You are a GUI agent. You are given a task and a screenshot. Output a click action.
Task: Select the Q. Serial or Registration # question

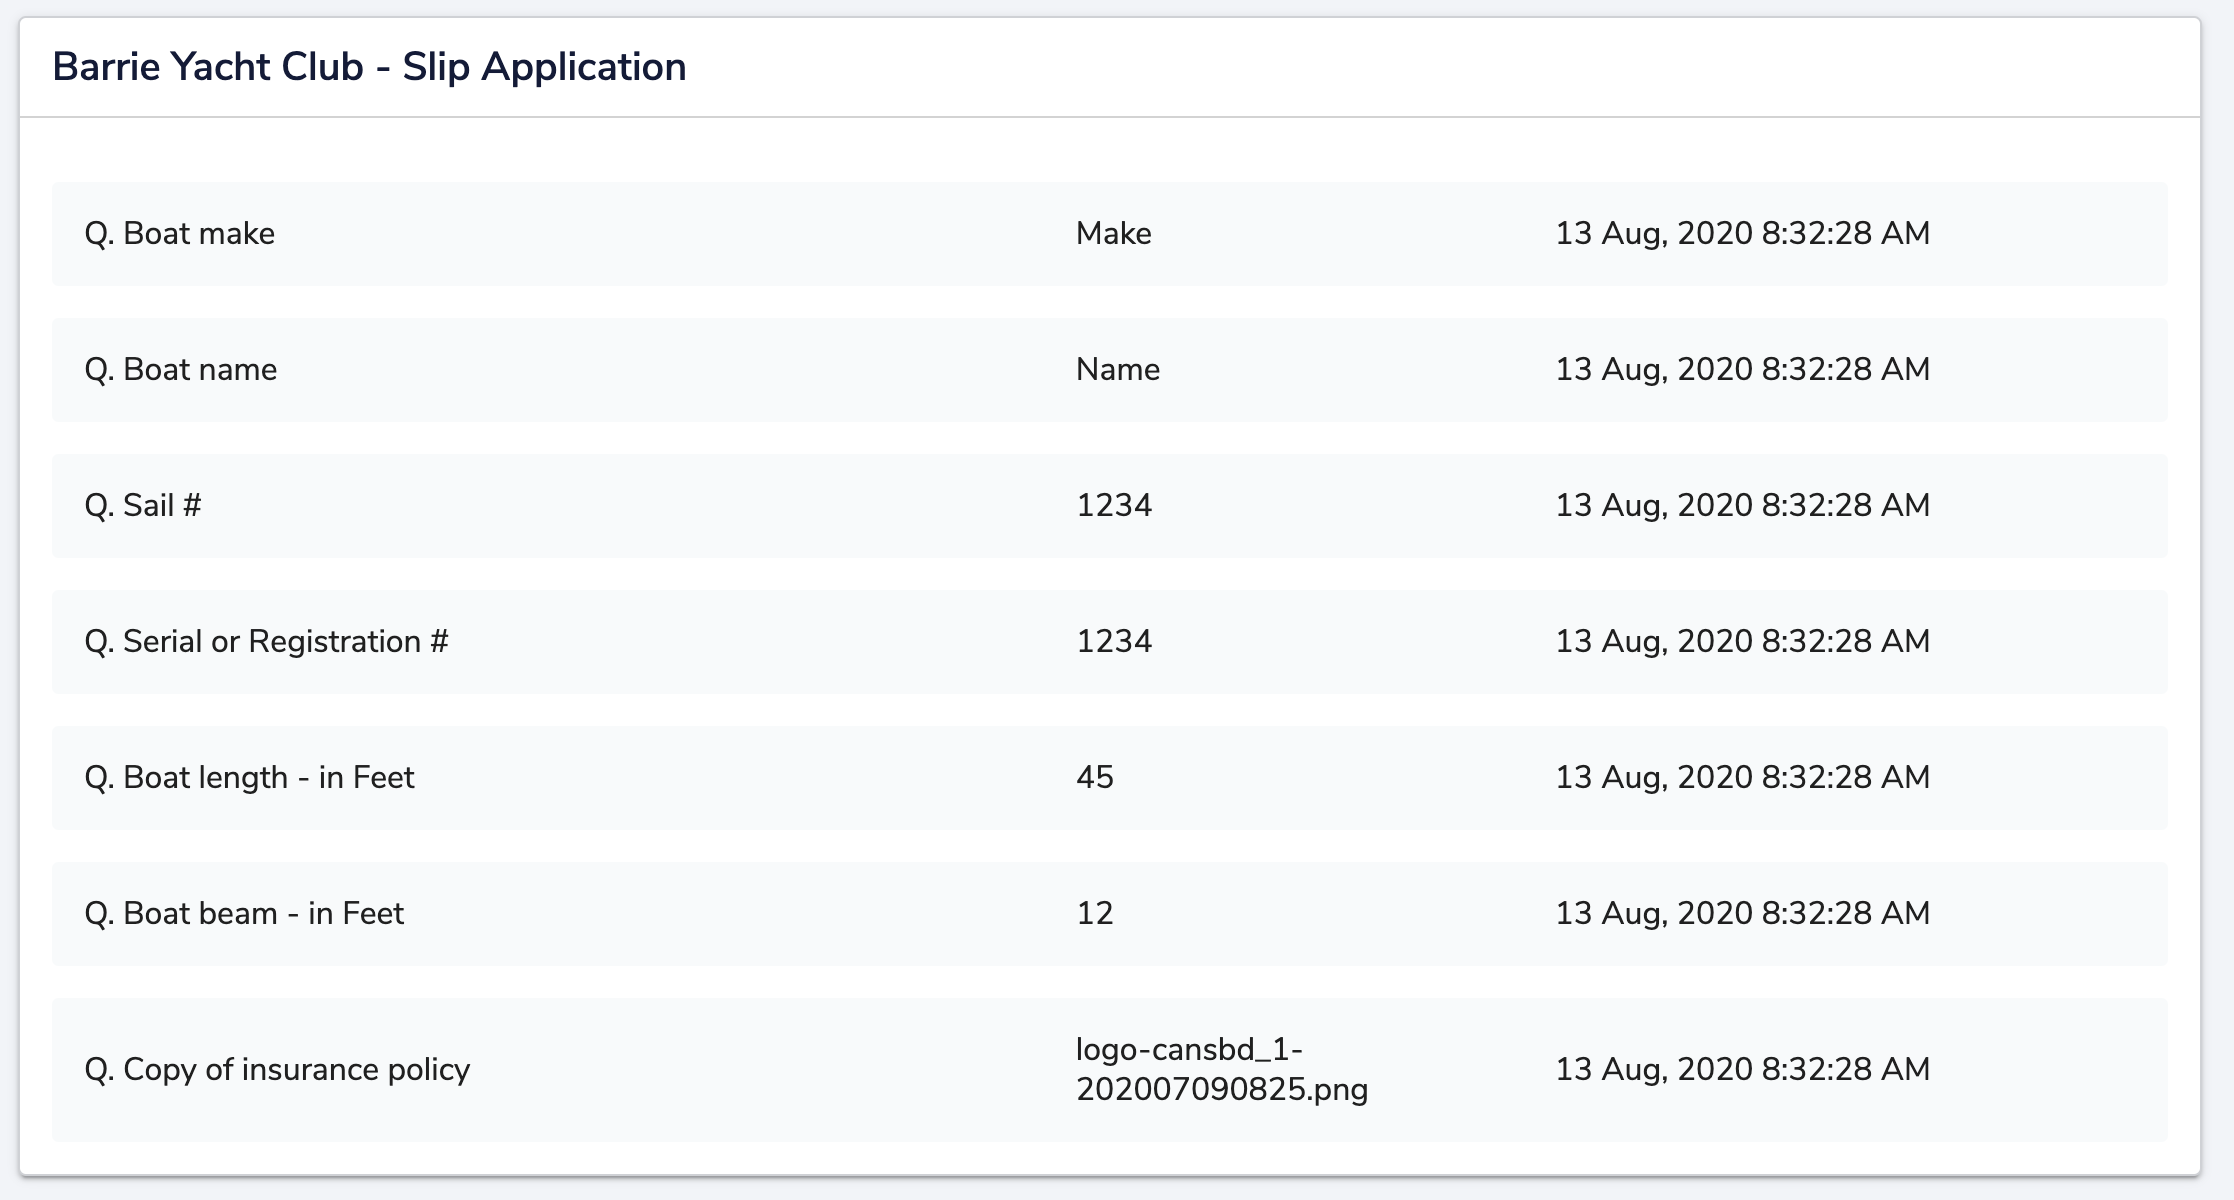[x=266, y=641]
